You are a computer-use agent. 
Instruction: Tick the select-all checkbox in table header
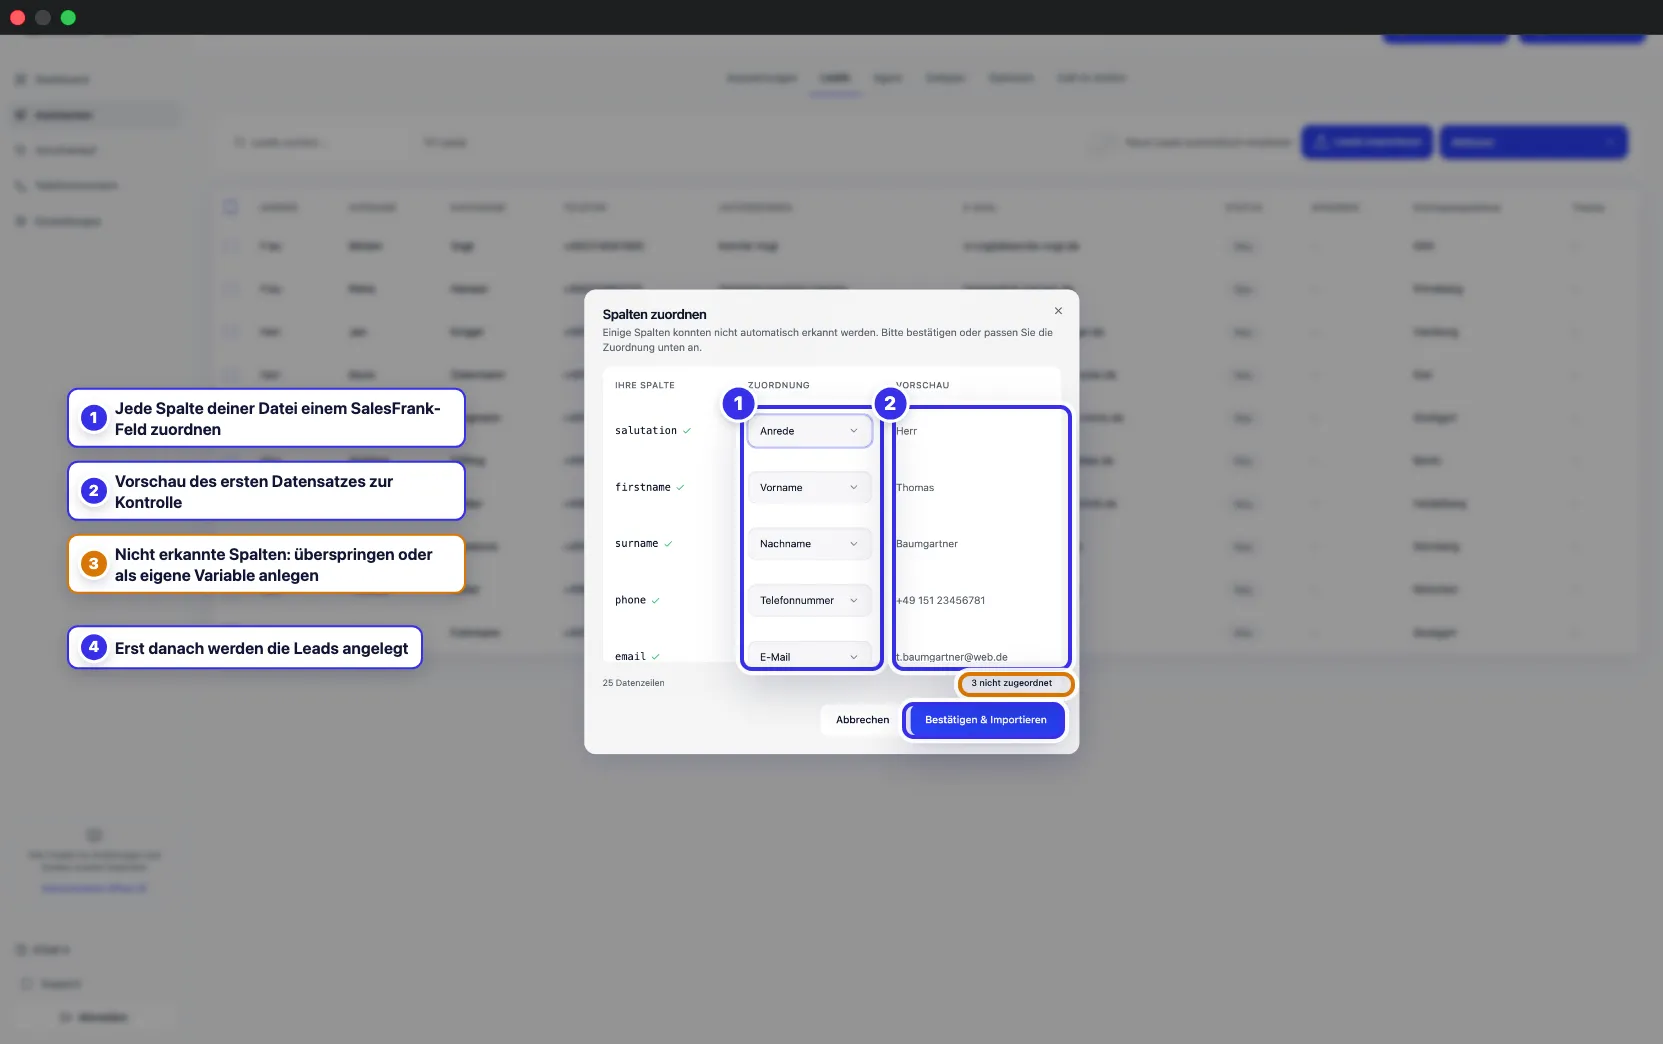231,206
